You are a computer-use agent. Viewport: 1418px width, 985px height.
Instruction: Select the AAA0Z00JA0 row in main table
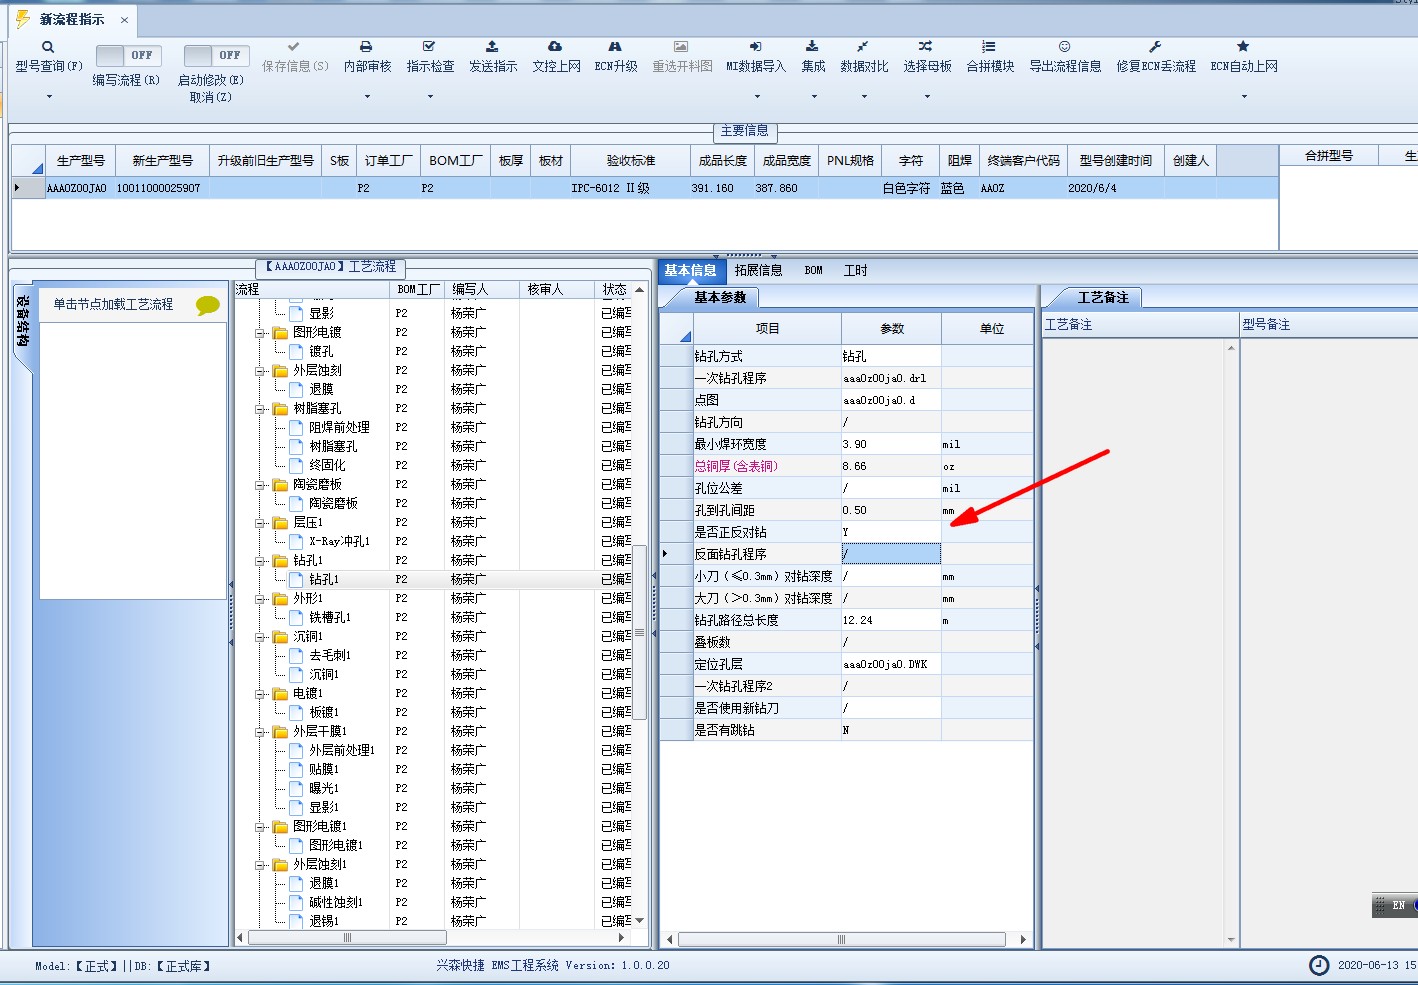(x=645, y=188)
